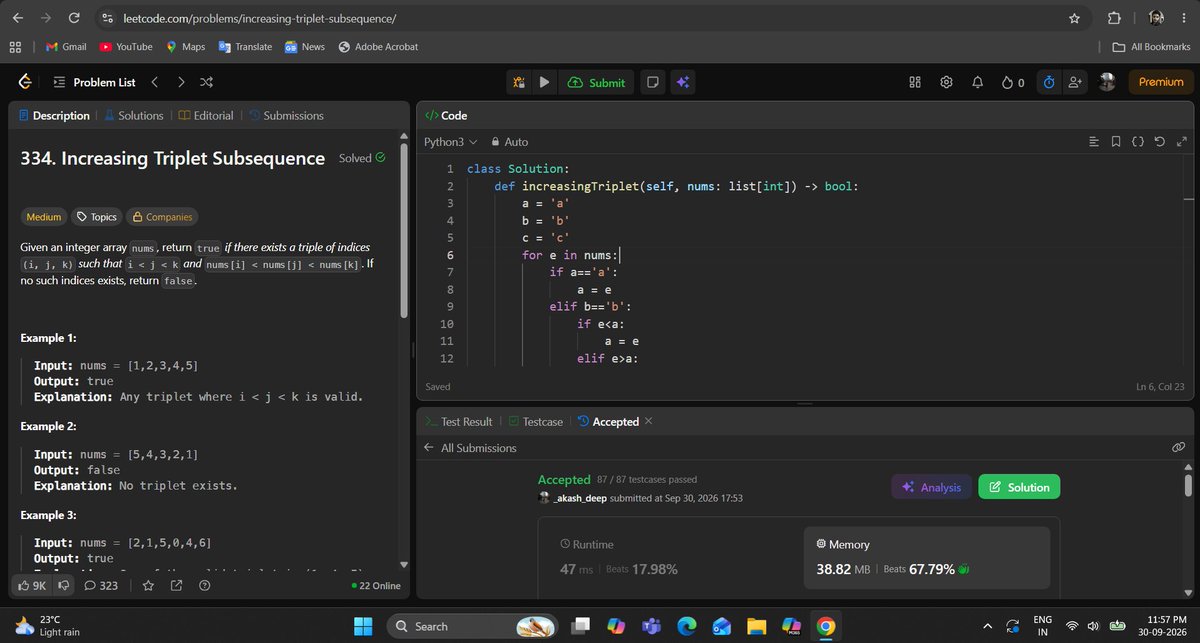The width and height of the screenshot is (1200, 643).
Task: Open Chrome extensions puzzle icon
Action: click(x=1114, y=18)
